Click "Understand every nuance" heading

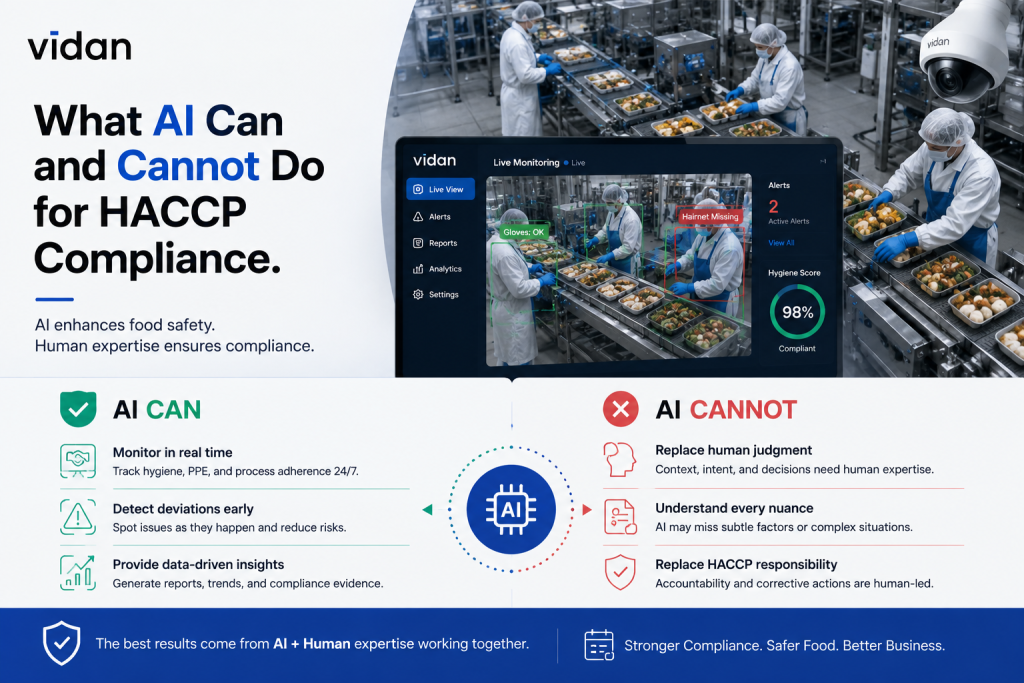click(x=734, y=508)
